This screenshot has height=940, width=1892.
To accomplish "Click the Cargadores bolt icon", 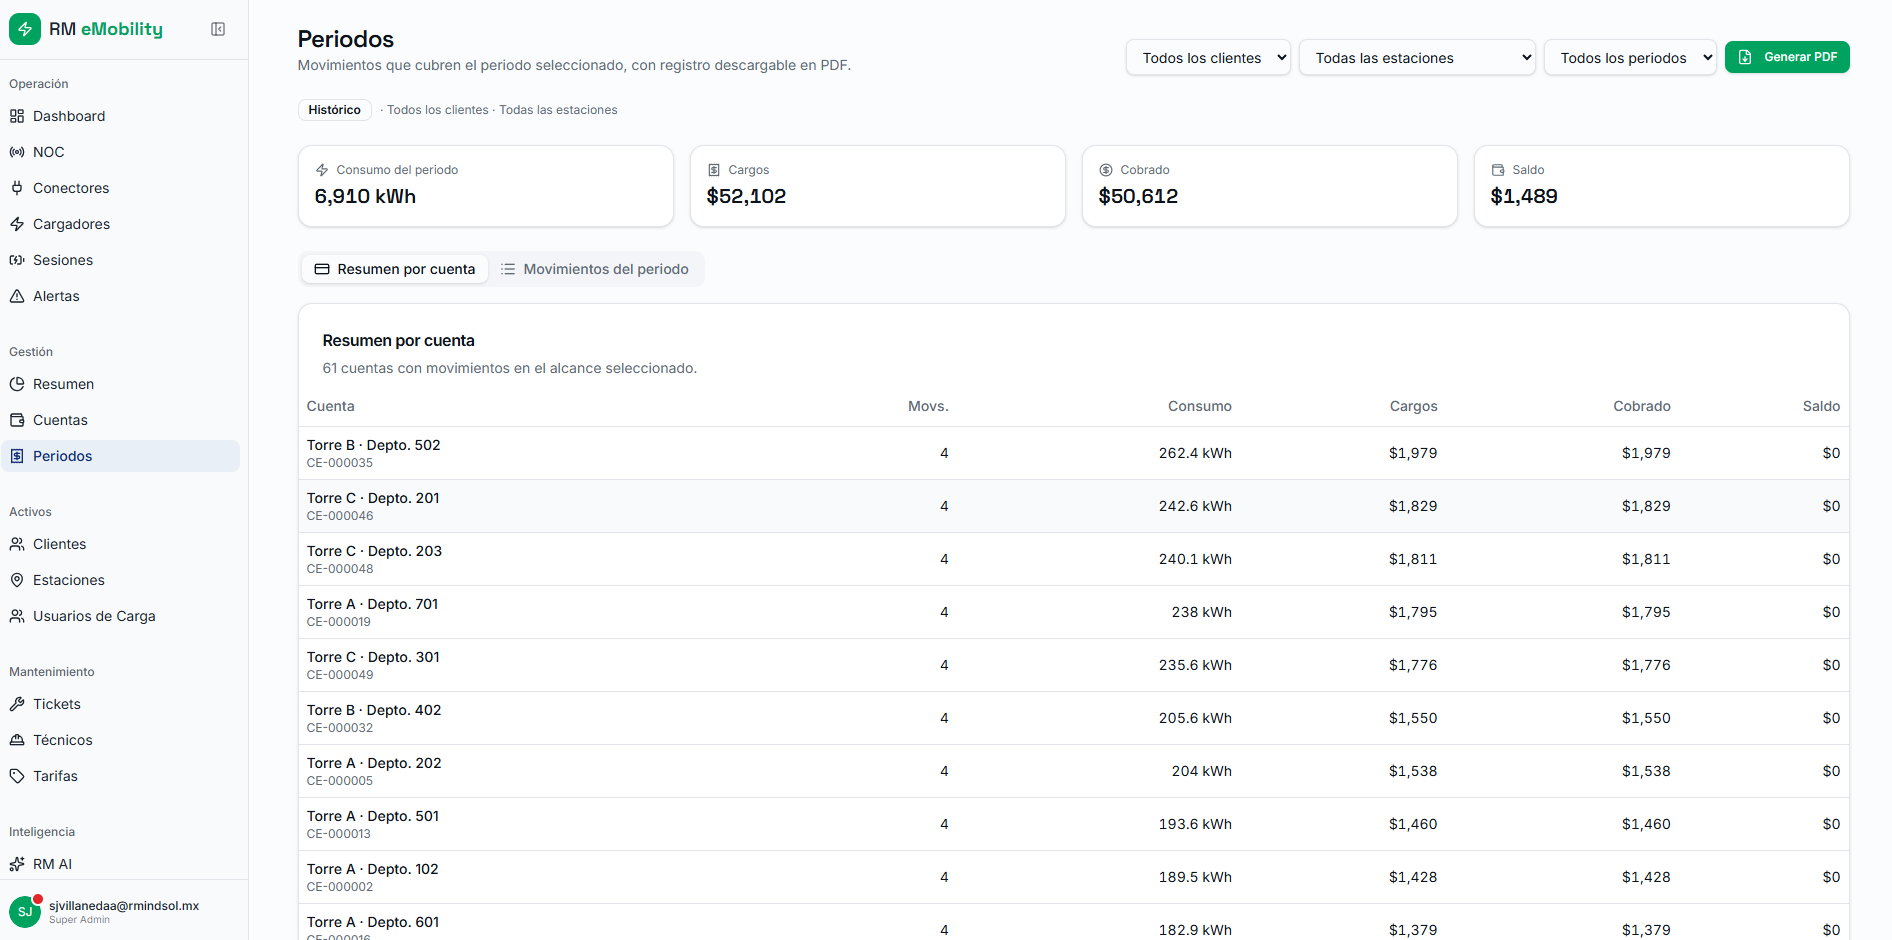I will click(x=17, y=224).
